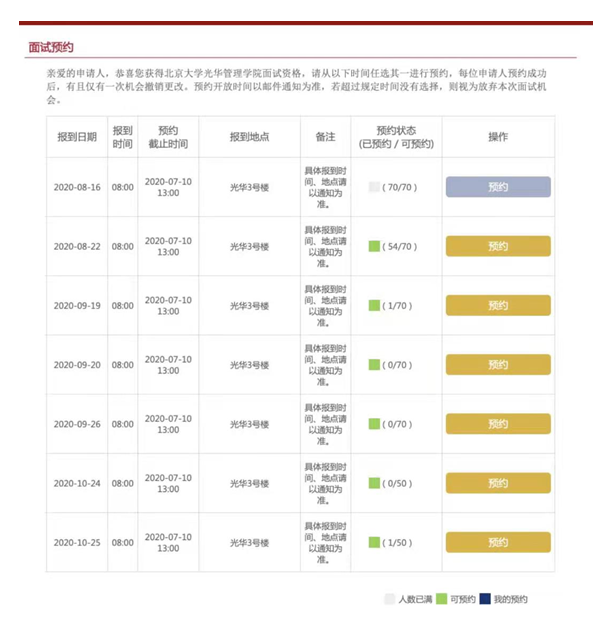Click 光华3号楼 location in 2020-10-24 row
605x623 pixels.
[249, 483]
